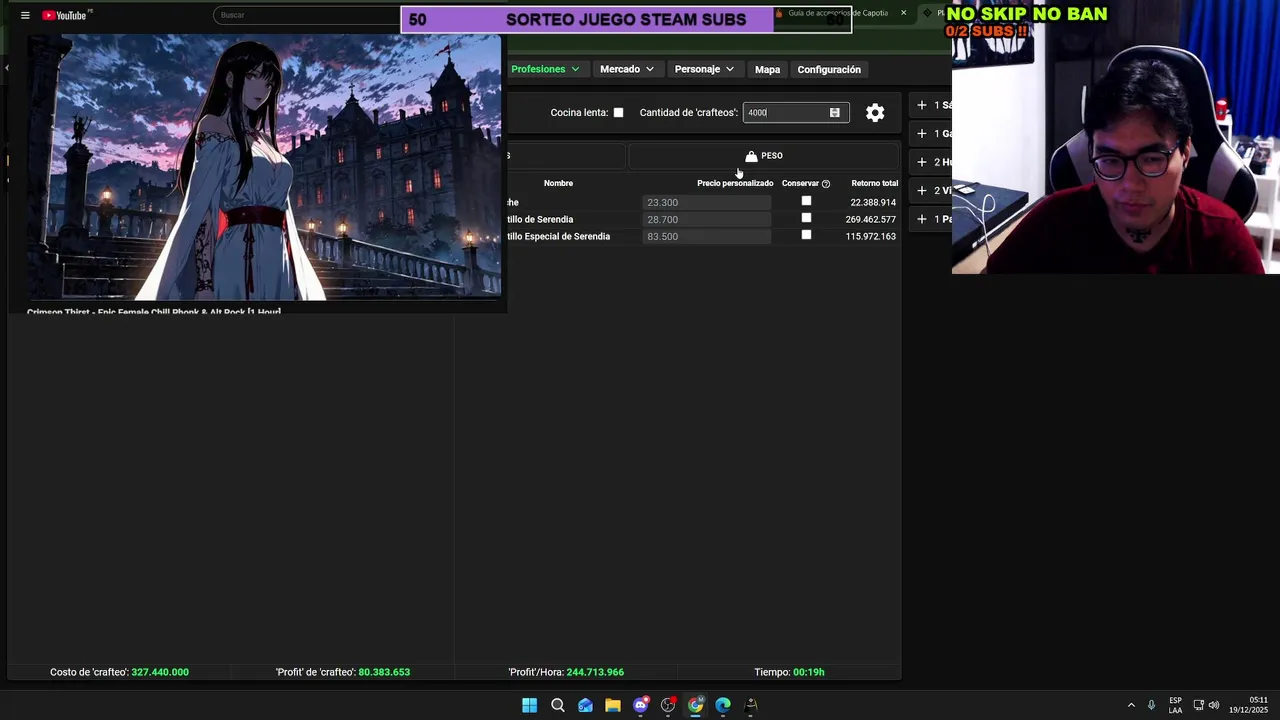Viewport: 1280px width, 720px height.
Task: Open Discord from the taskbar
Action: click(641, 705)
